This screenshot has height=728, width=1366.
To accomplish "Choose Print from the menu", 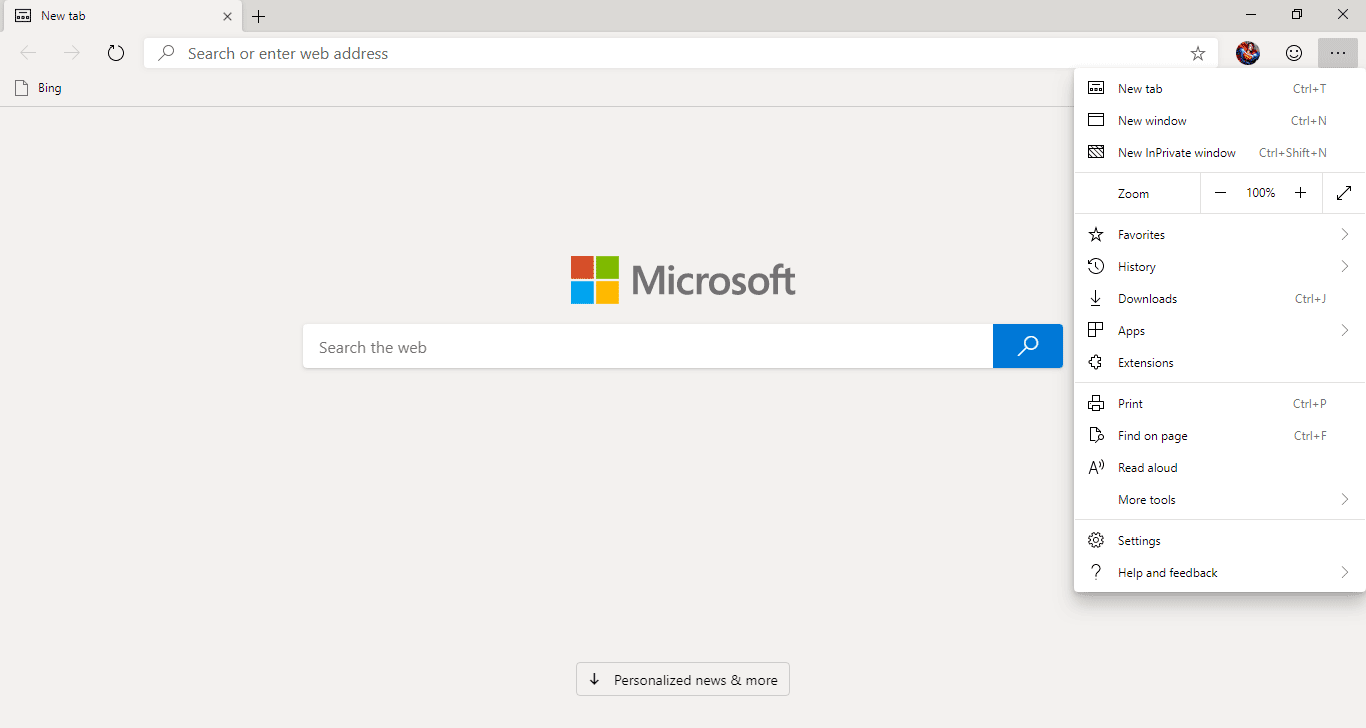I will (x=1219, y=403).
